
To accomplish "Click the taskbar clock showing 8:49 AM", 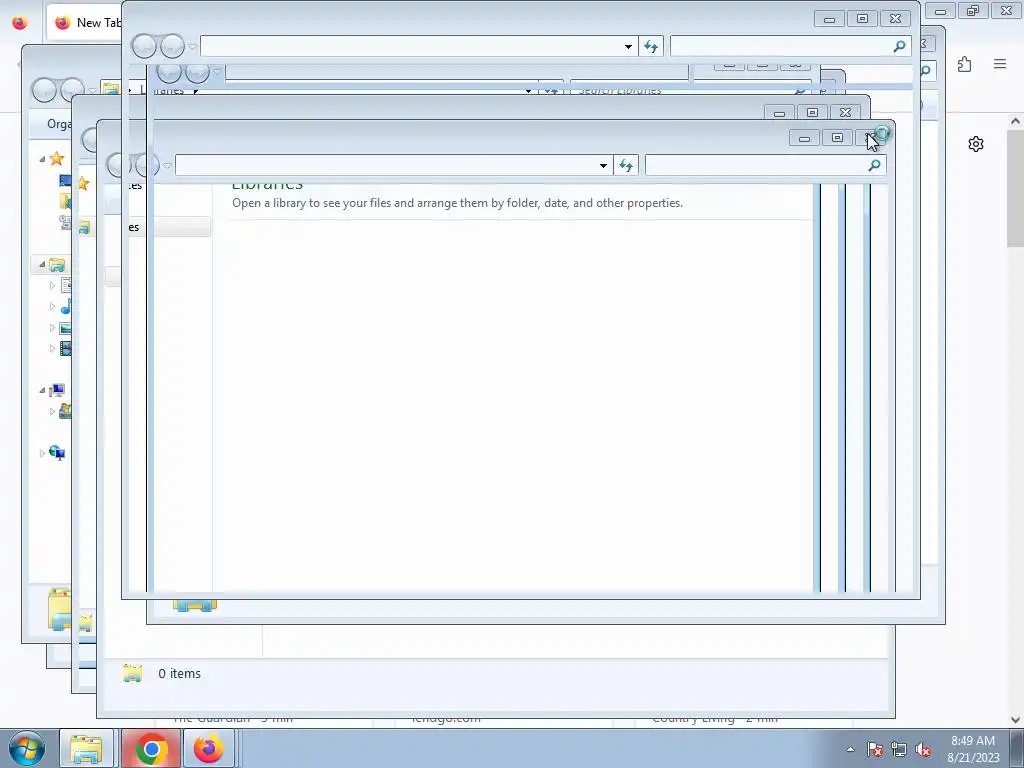I will (973, 749).
